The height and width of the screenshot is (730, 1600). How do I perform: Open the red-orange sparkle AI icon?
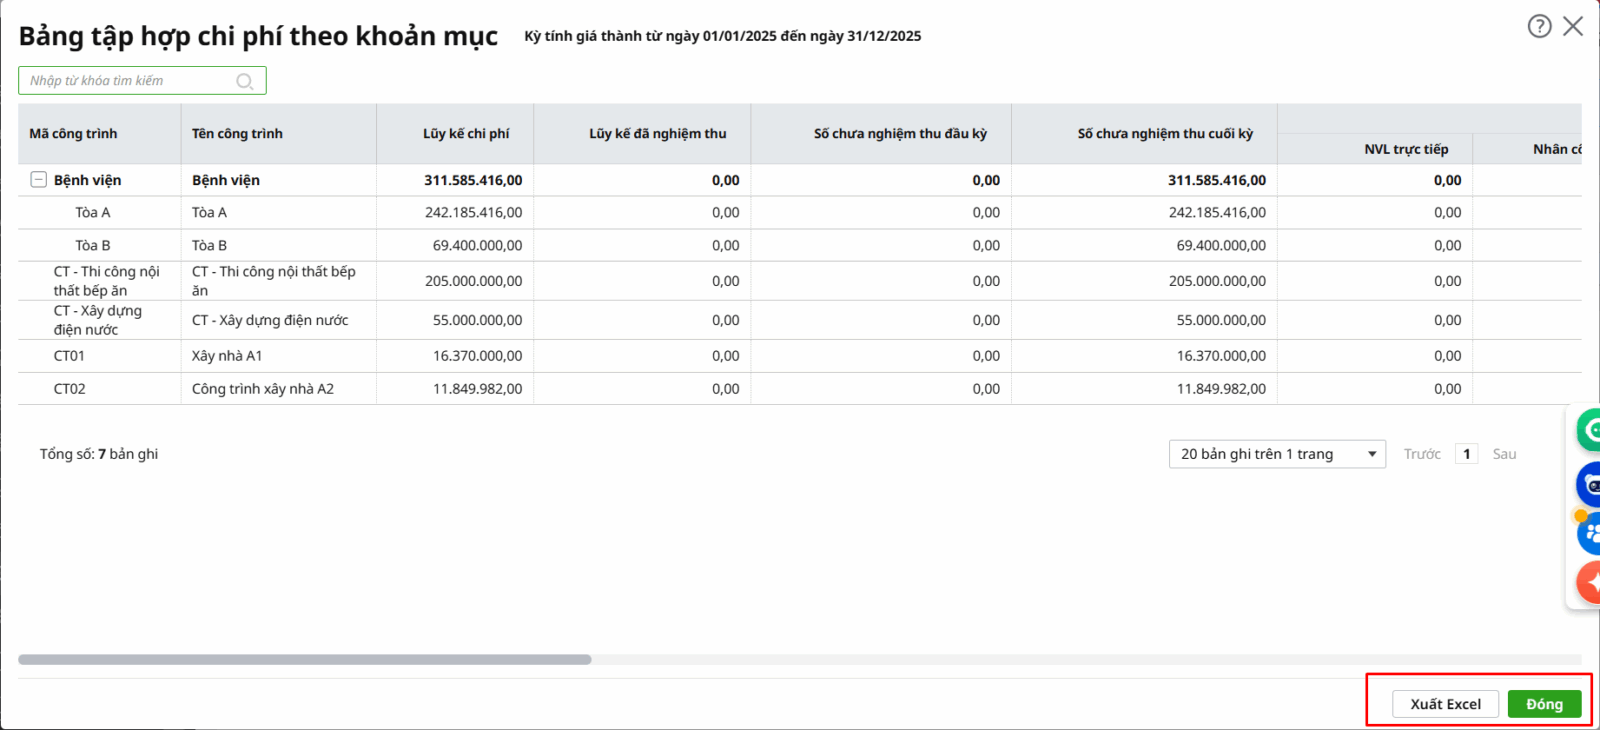point(1589,582)
